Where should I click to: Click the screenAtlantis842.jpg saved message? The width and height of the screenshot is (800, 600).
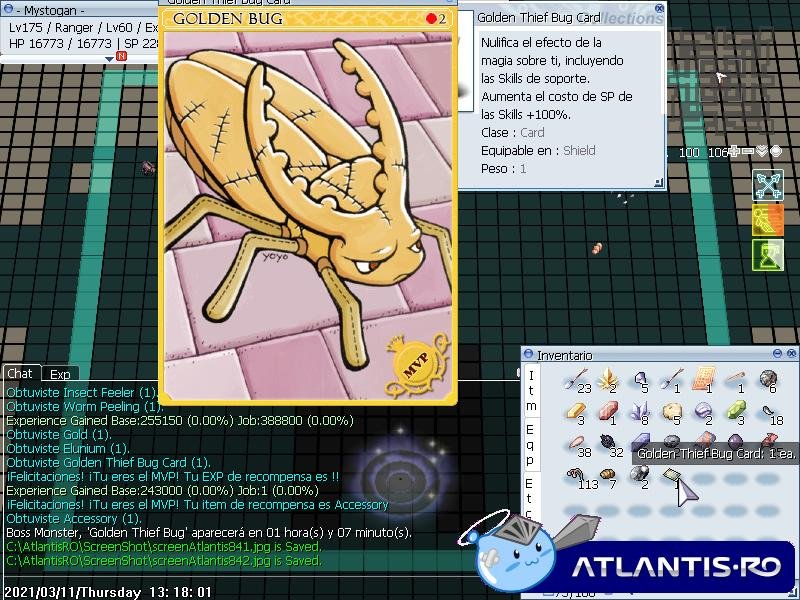(164, 561)
